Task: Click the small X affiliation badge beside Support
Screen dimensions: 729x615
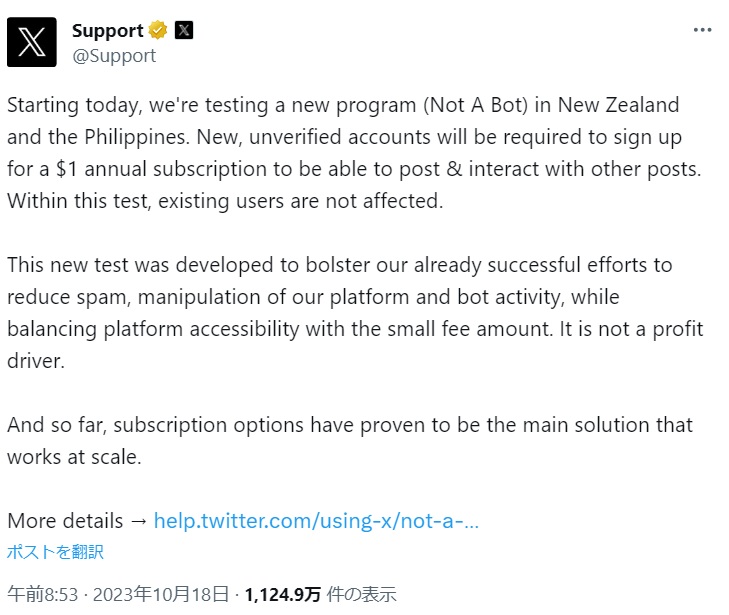Action: coord(184,30)
